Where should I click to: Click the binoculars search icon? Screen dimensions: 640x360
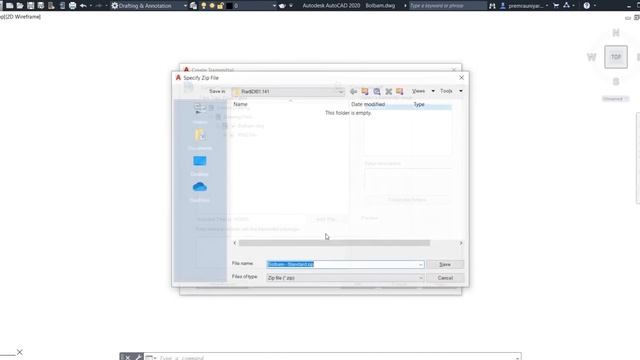pos(492,6)
